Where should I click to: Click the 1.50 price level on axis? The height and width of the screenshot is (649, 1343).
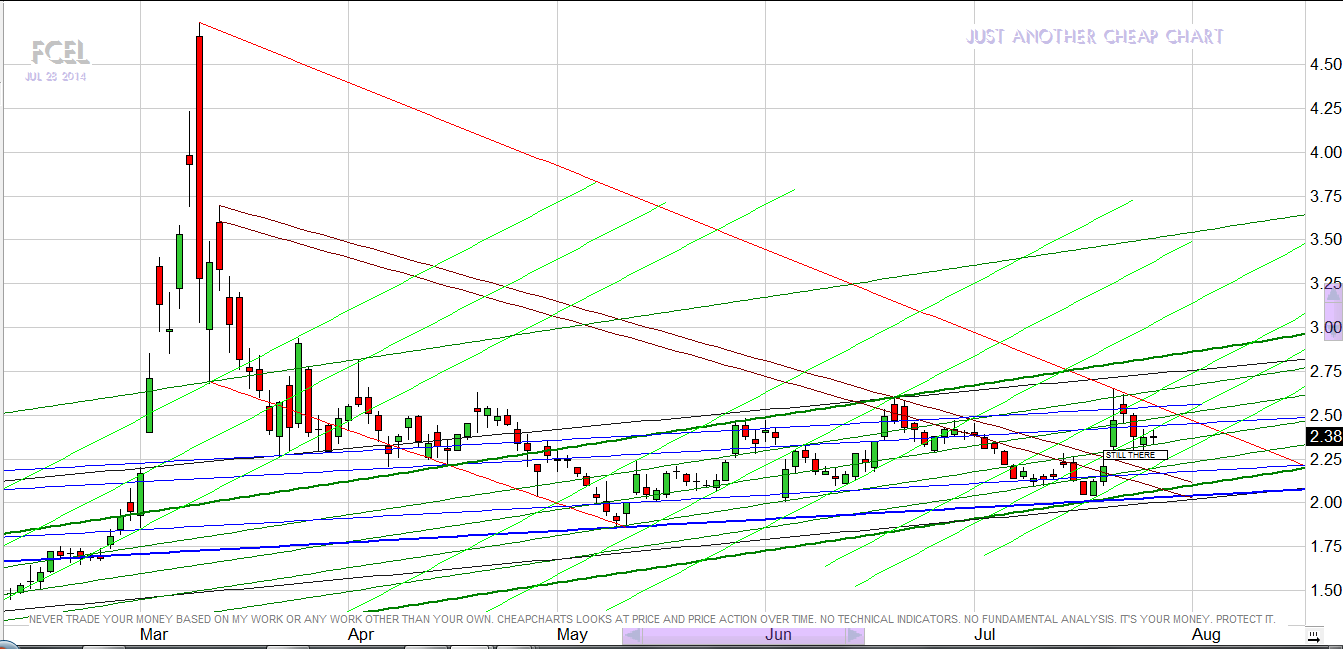[x=1325, y=590]
